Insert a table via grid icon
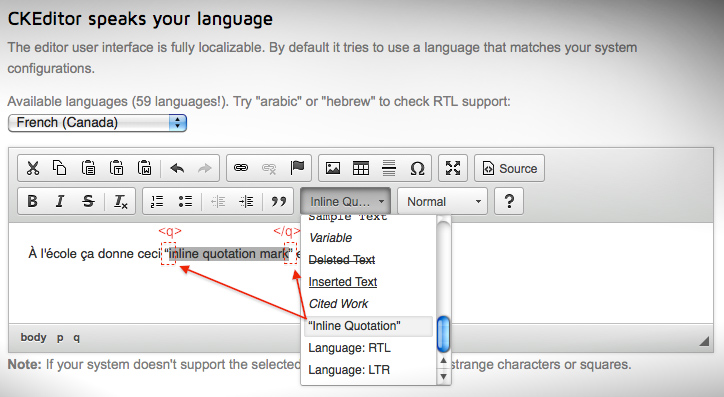 (x=361, y=168)
